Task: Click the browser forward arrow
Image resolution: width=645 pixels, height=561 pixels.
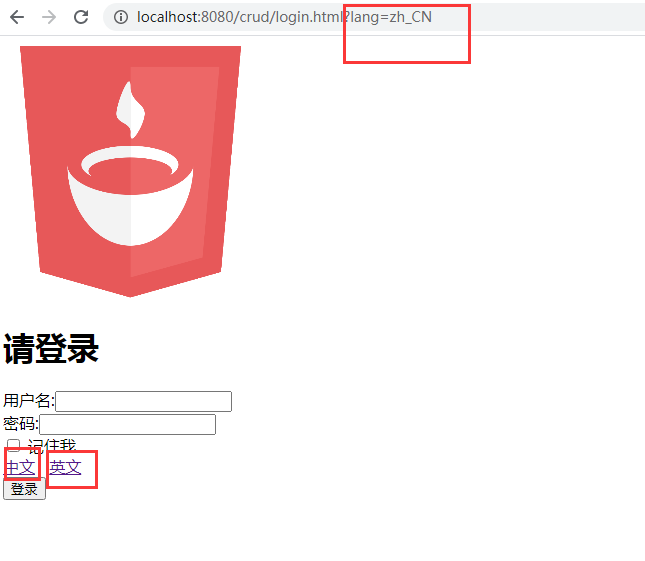Action: pyautogui.click(x=49, y=17)
